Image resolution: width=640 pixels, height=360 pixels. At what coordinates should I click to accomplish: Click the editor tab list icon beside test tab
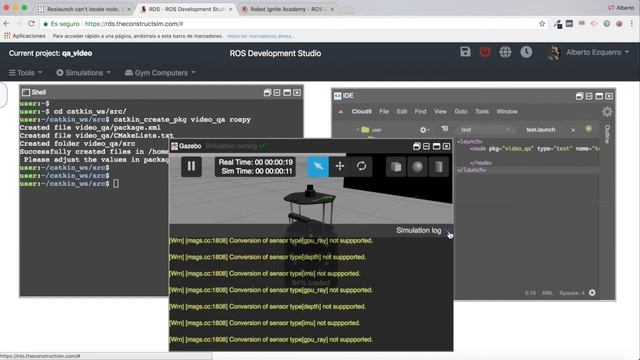coord(444,129)
